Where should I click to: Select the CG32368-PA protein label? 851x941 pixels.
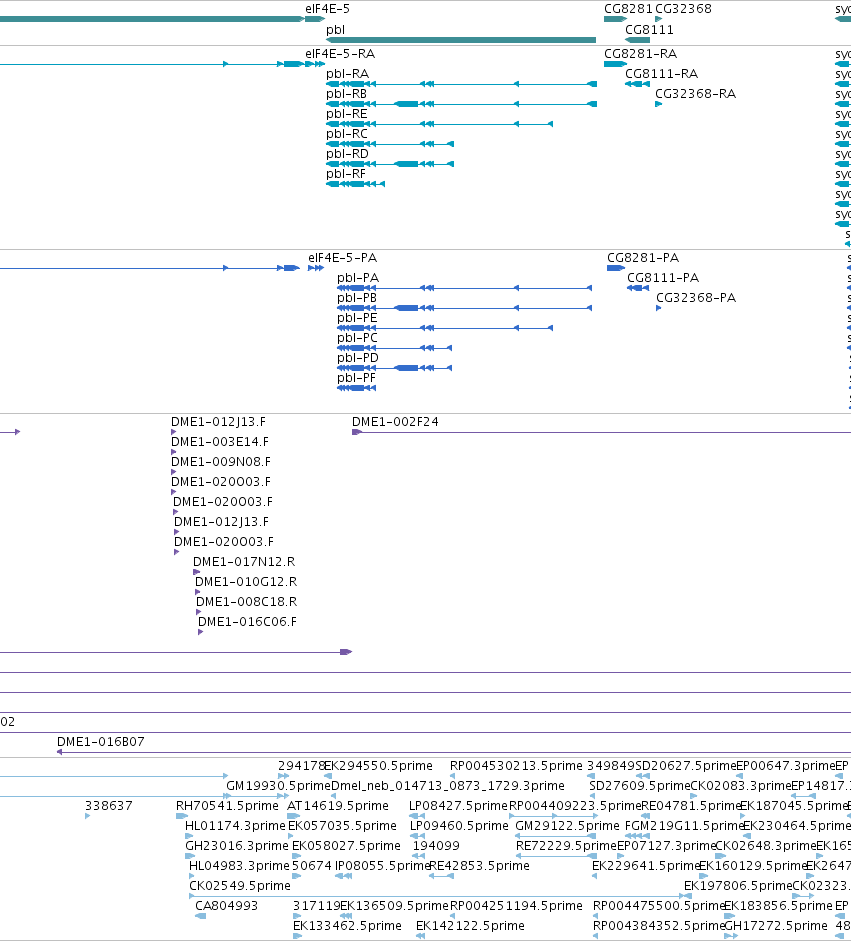[696, 298]
